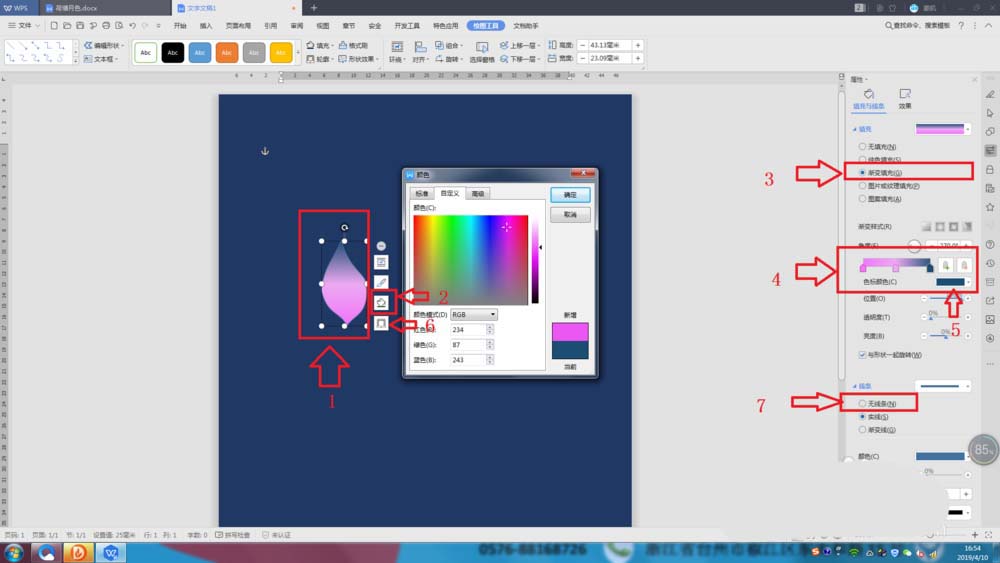This screenshot has width=1000, height=563.
Task: Expand the 形状效果 shape effects dropdown
Action: (x=378, y=59)
